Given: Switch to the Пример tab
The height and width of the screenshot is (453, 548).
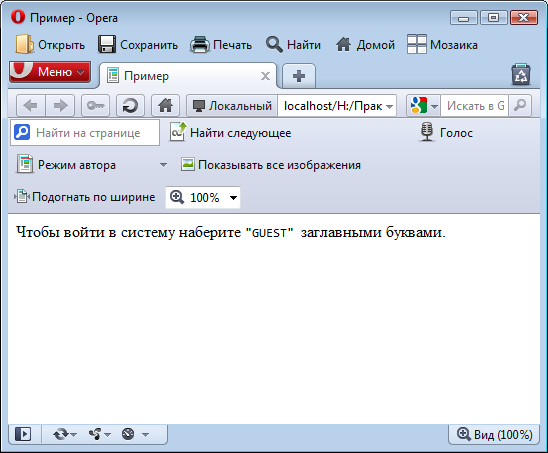Looking at the screenshot, I should click(x=188, y=76).
